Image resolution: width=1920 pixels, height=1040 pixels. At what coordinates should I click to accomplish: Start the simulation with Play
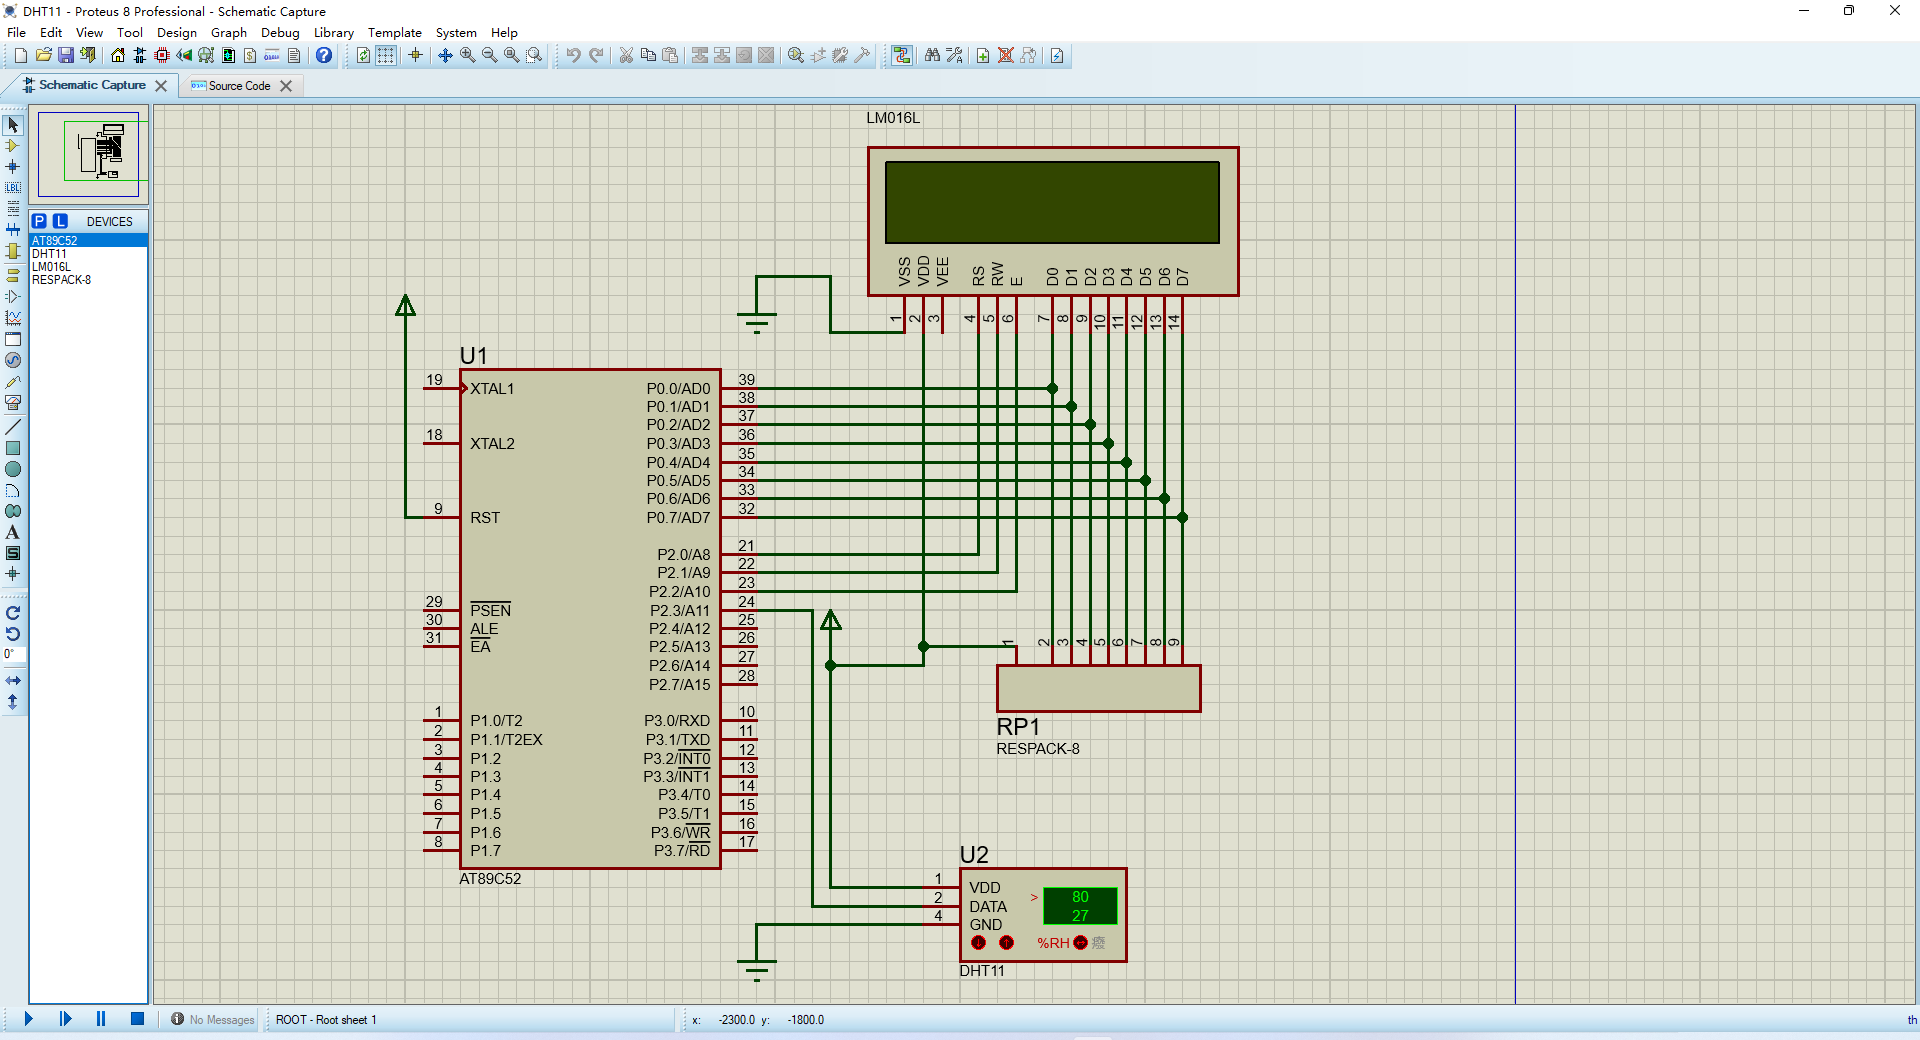[x=28, y=1019]
